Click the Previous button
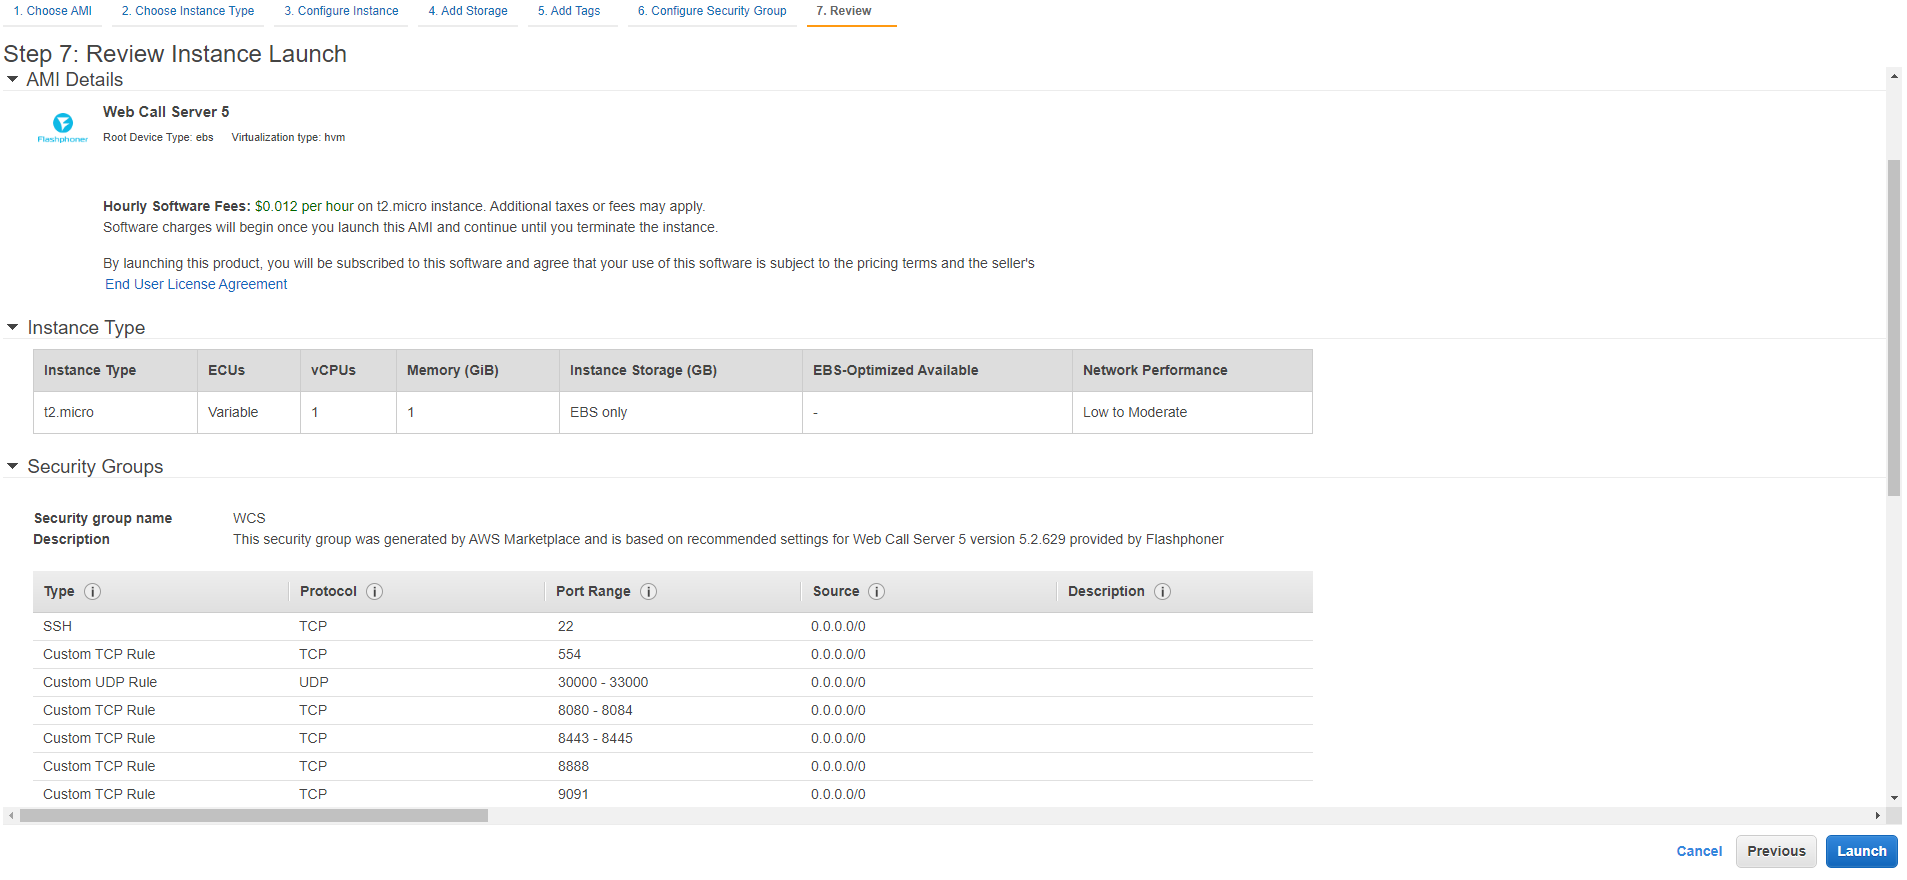 [x=1776, y=852]
